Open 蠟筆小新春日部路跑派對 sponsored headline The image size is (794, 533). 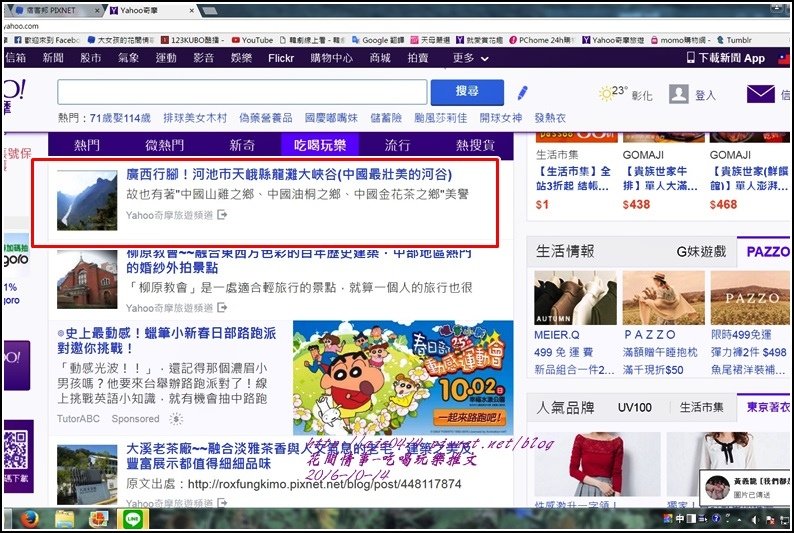pyautogui.click(x=167, y=341)
